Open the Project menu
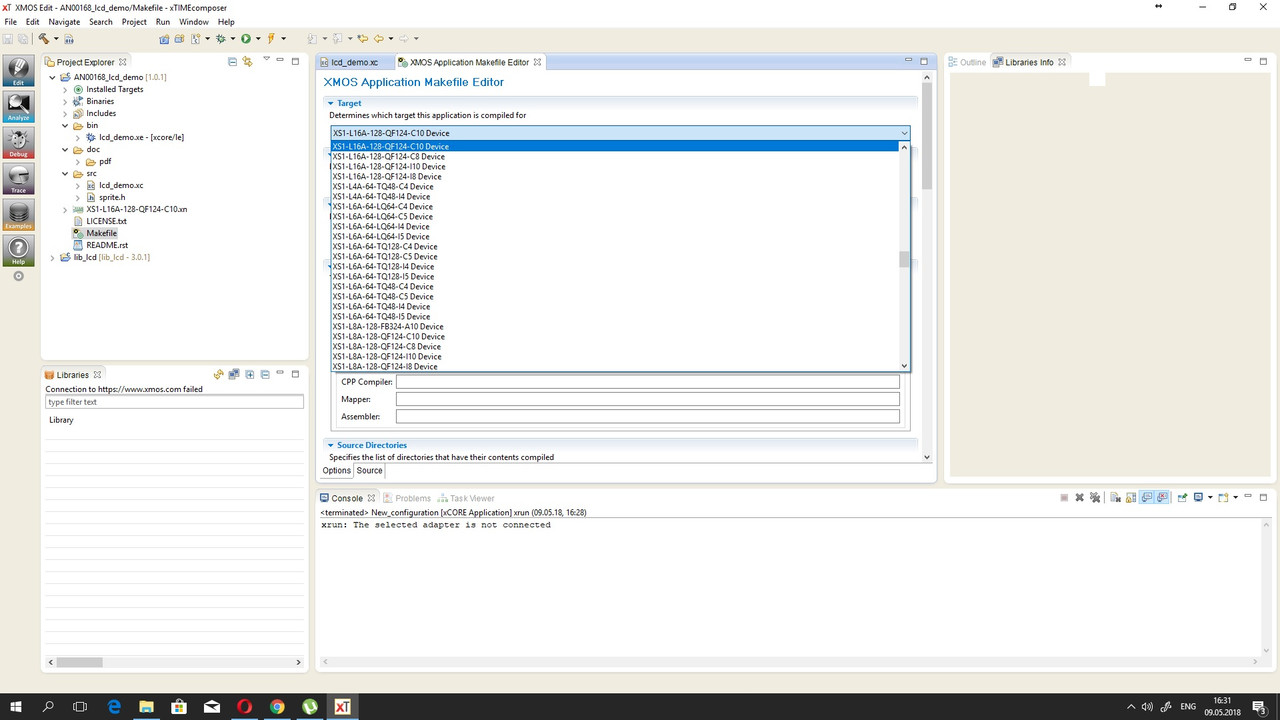Image resolution: width=1280 pixels, height=720 pixels. tap(134, 21)
